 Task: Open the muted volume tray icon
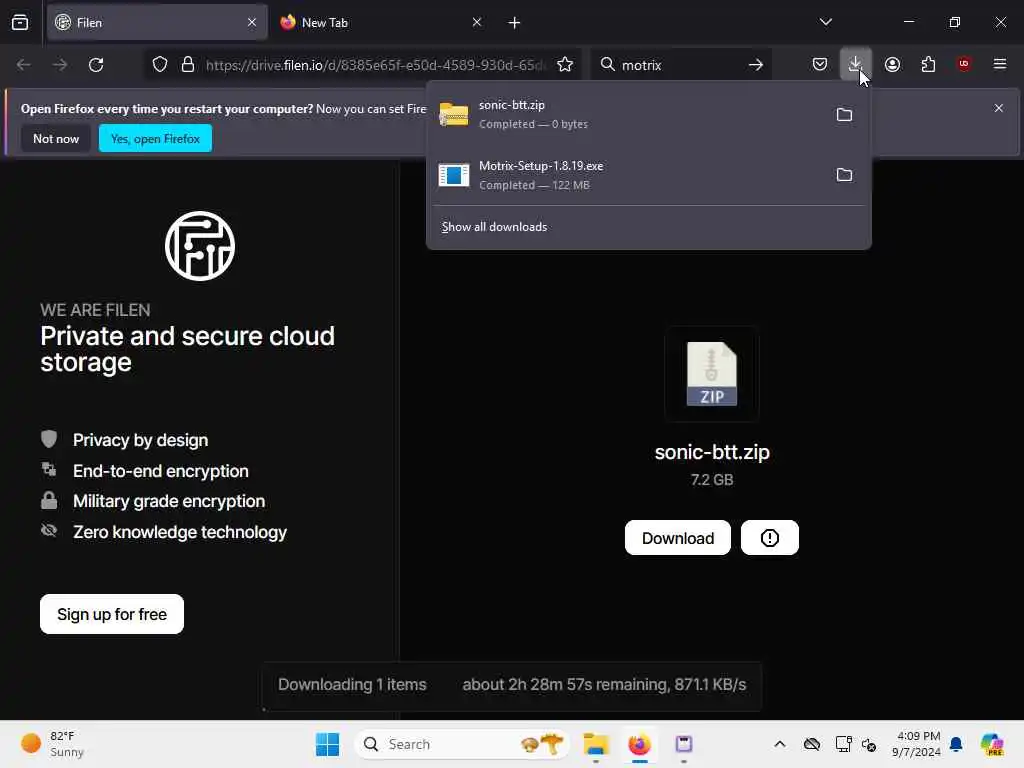[x=869, y=744]
